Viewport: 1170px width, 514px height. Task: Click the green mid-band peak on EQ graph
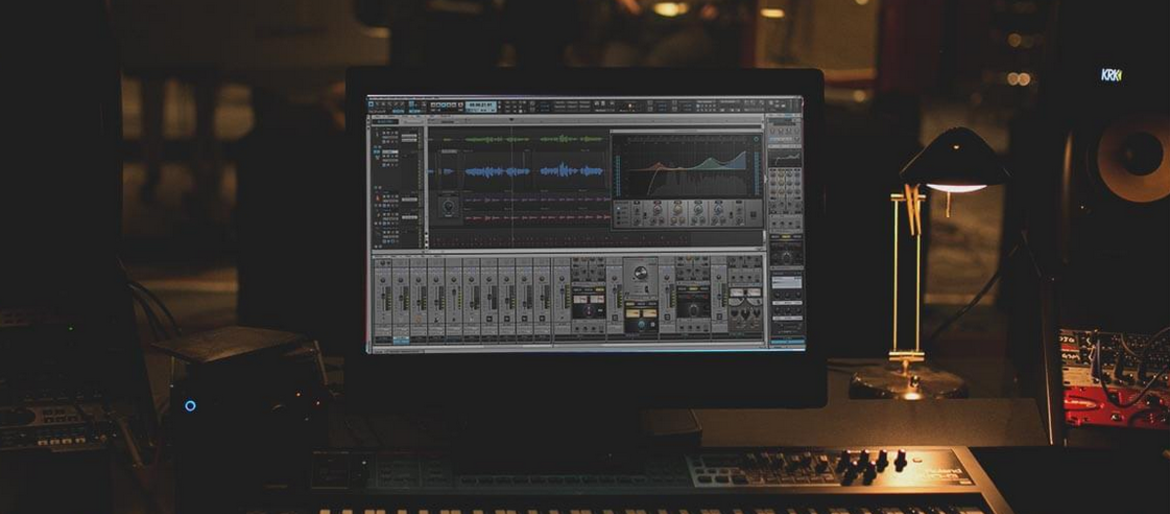[710, 159]
